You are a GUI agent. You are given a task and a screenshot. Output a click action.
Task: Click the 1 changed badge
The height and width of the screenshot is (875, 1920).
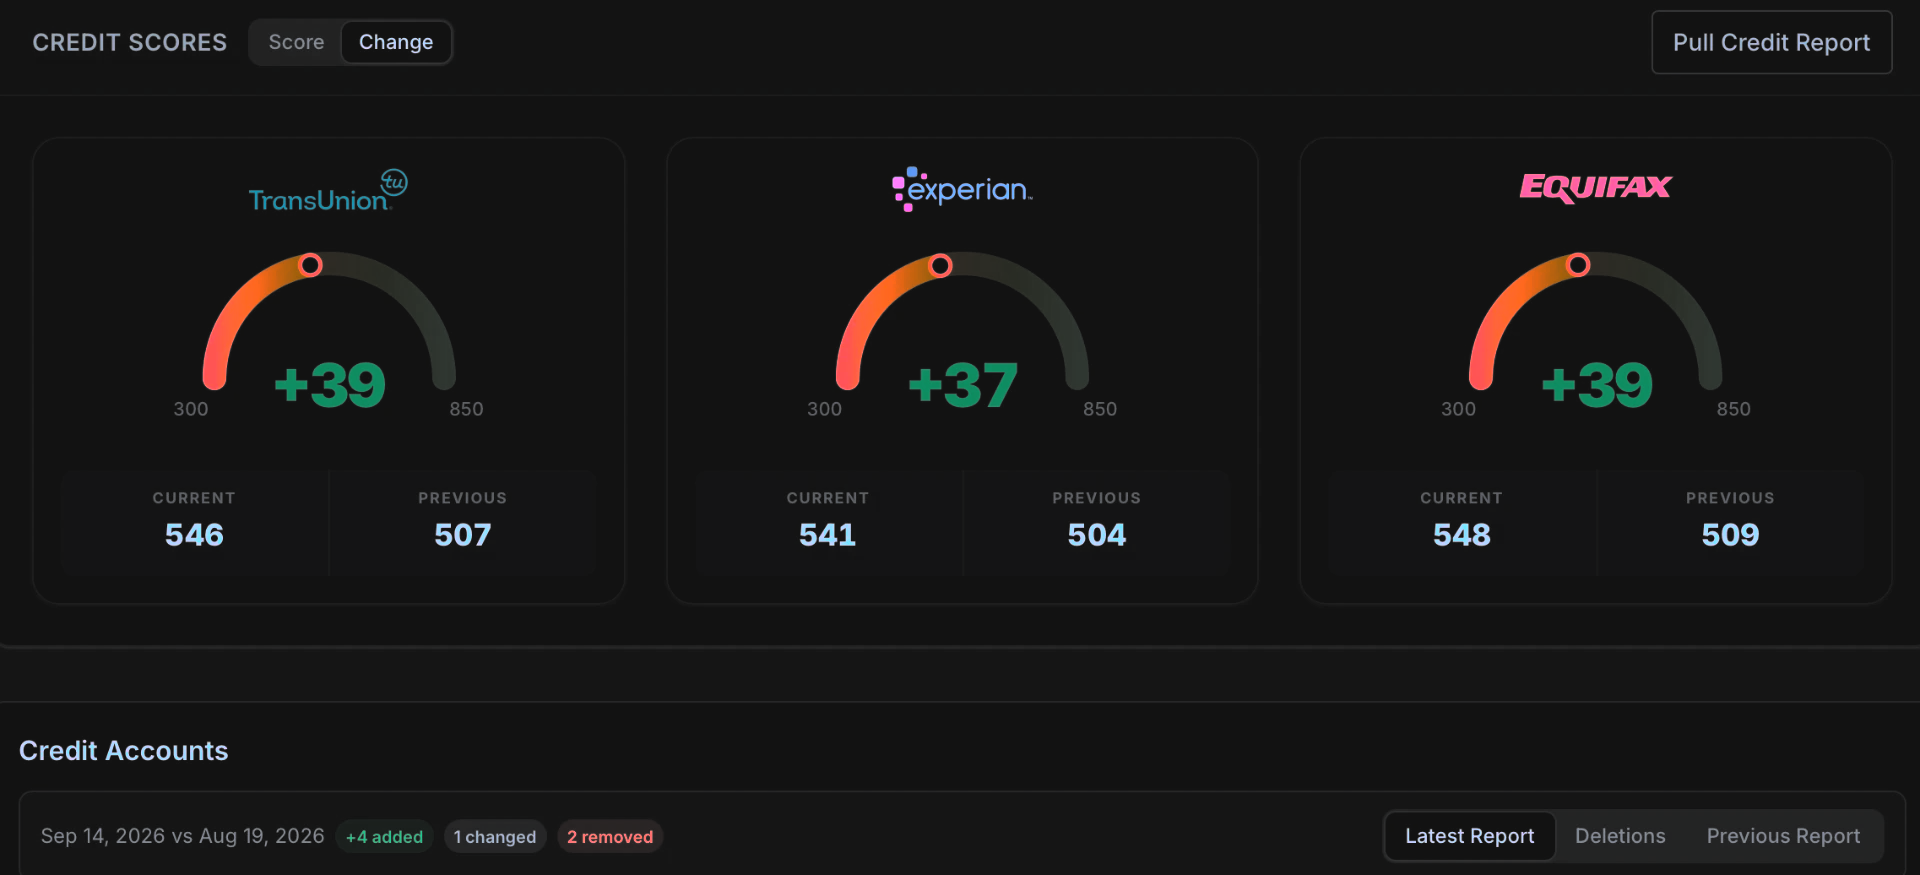pos(495,837)
